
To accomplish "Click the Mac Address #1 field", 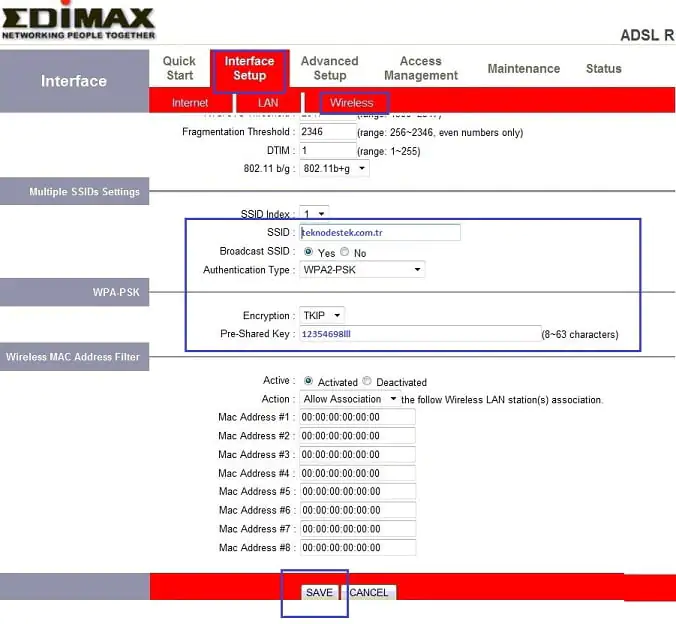I will click(357, 417).
